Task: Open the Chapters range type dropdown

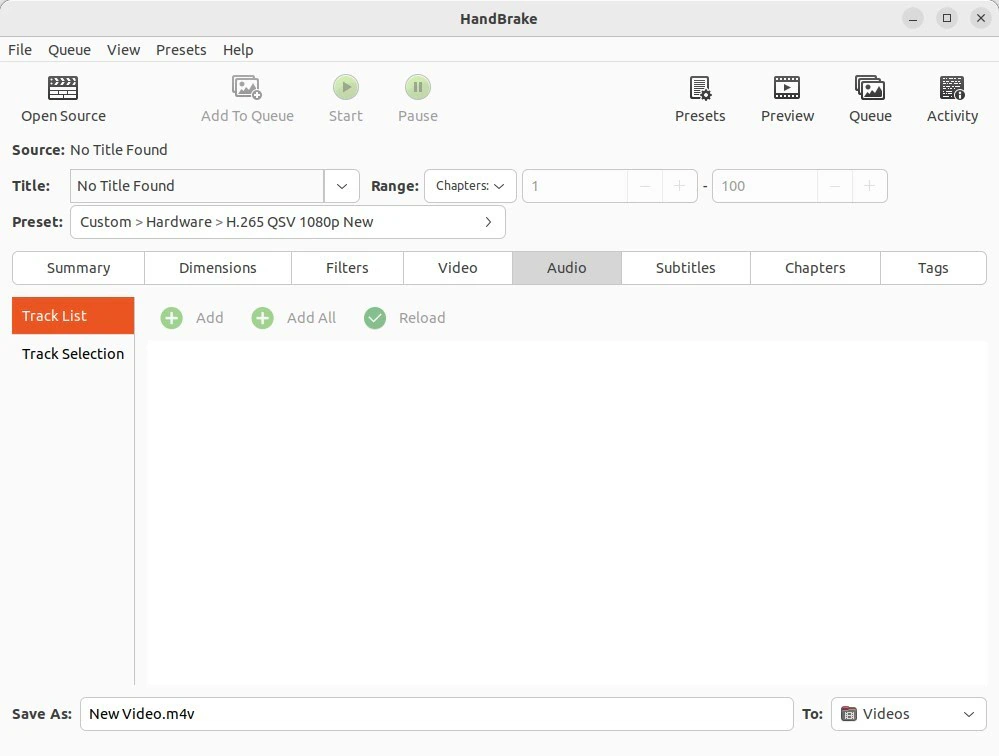Action: (470, 186)
